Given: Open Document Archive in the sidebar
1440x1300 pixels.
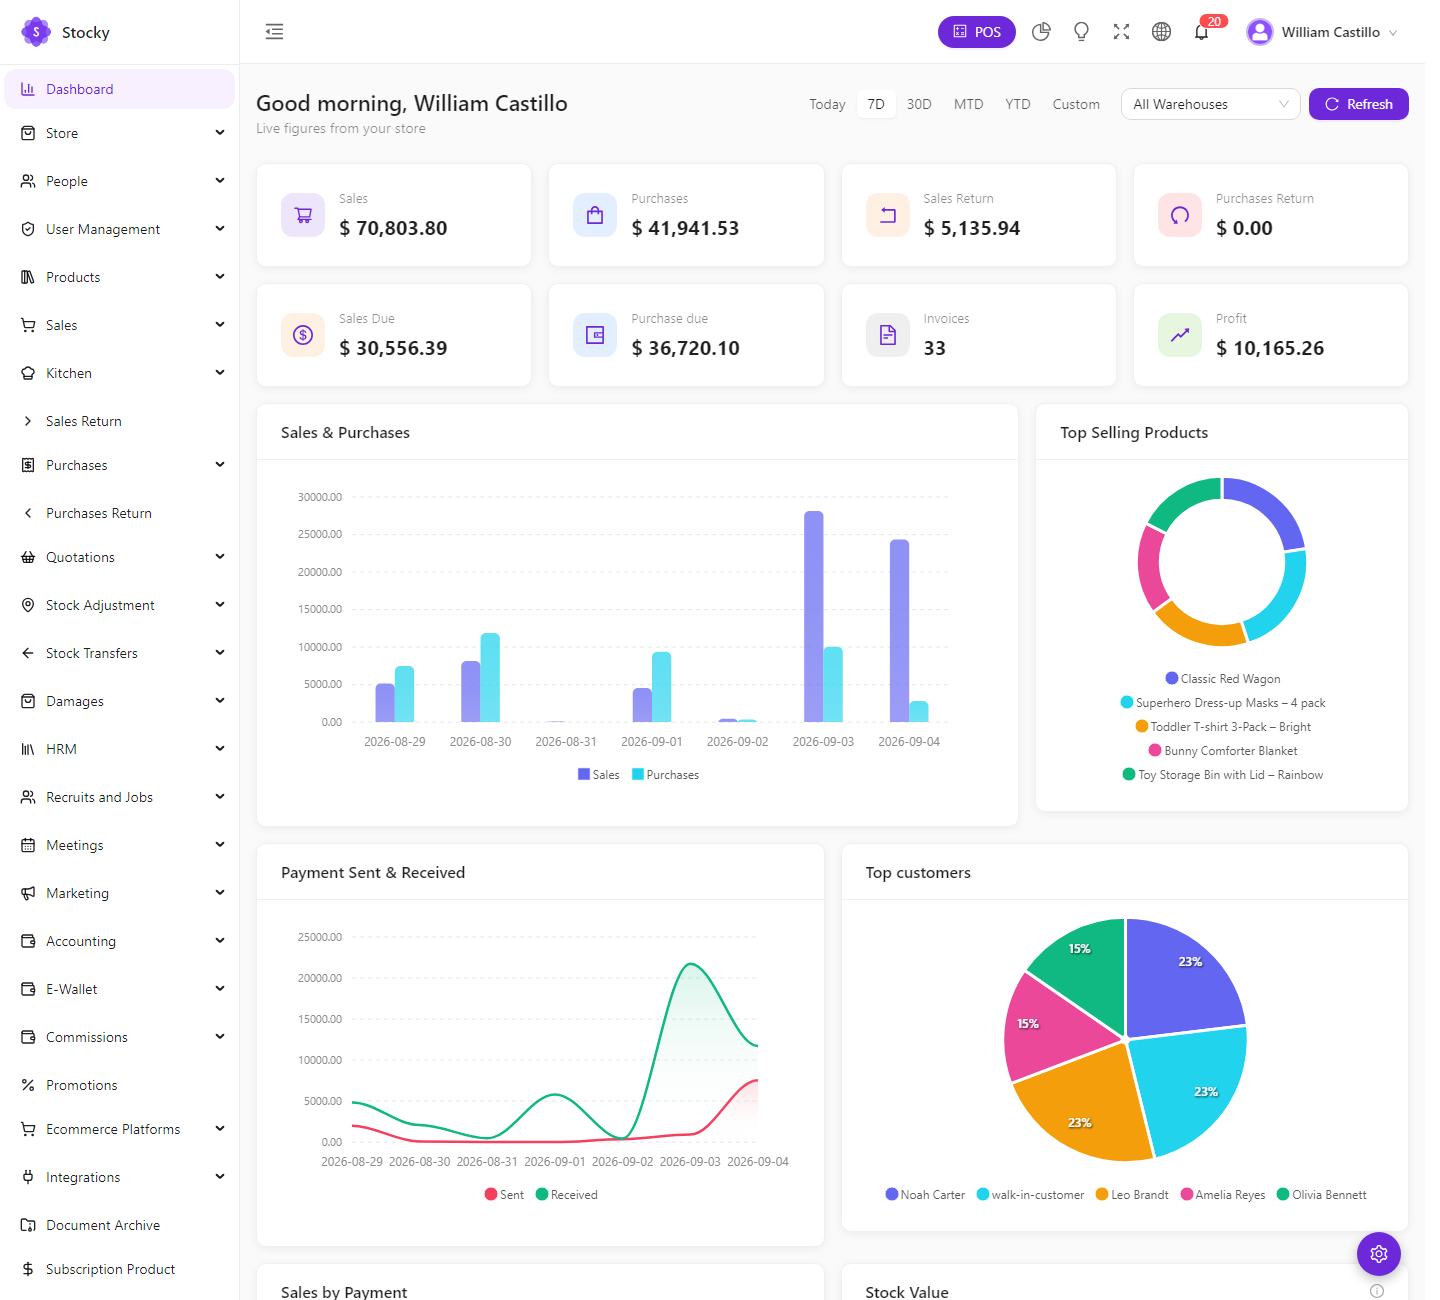Looking at the screenshot, I should click(120, 1225).
